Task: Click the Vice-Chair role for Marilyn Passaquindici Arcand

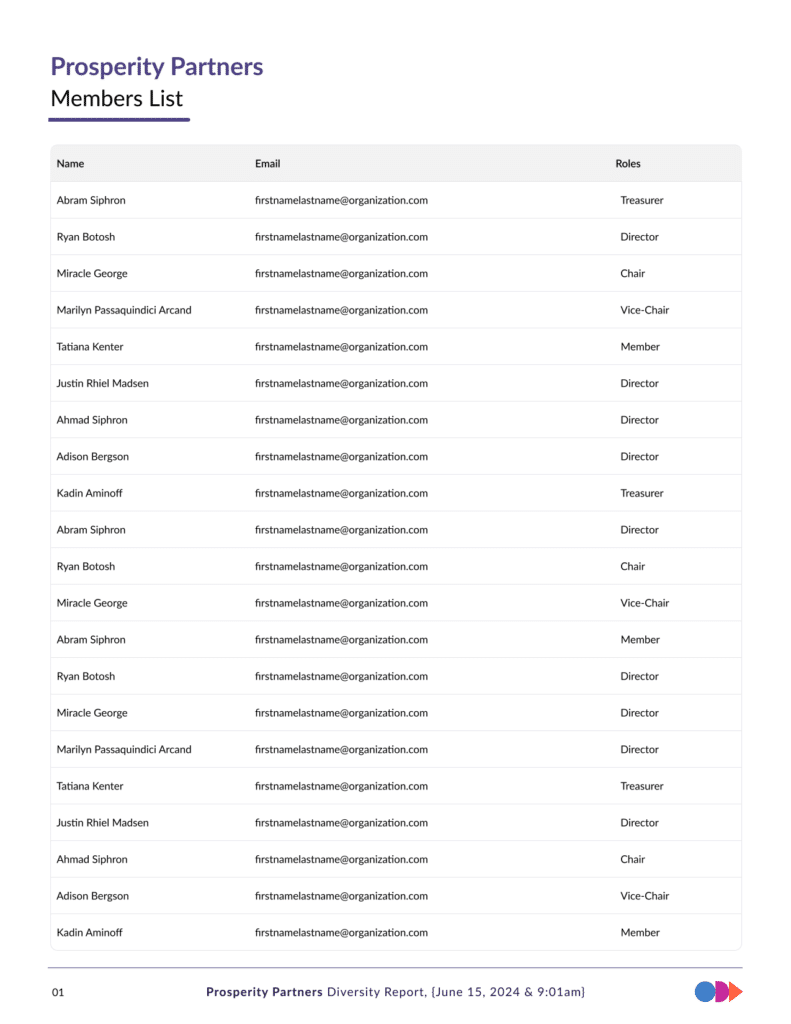Action: pyautogui.click(x=644, y=310)
